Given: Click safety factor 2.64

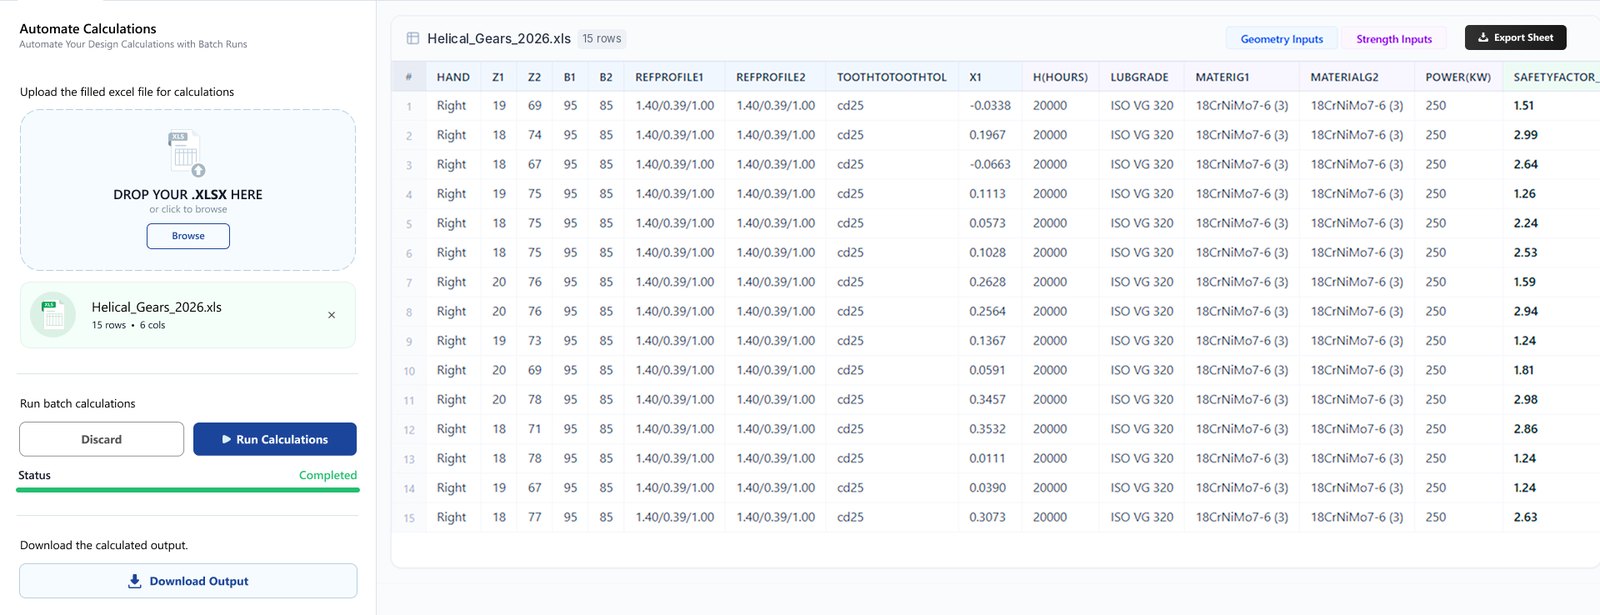Looking at the screenshot, I should (x=1525, y=164).
